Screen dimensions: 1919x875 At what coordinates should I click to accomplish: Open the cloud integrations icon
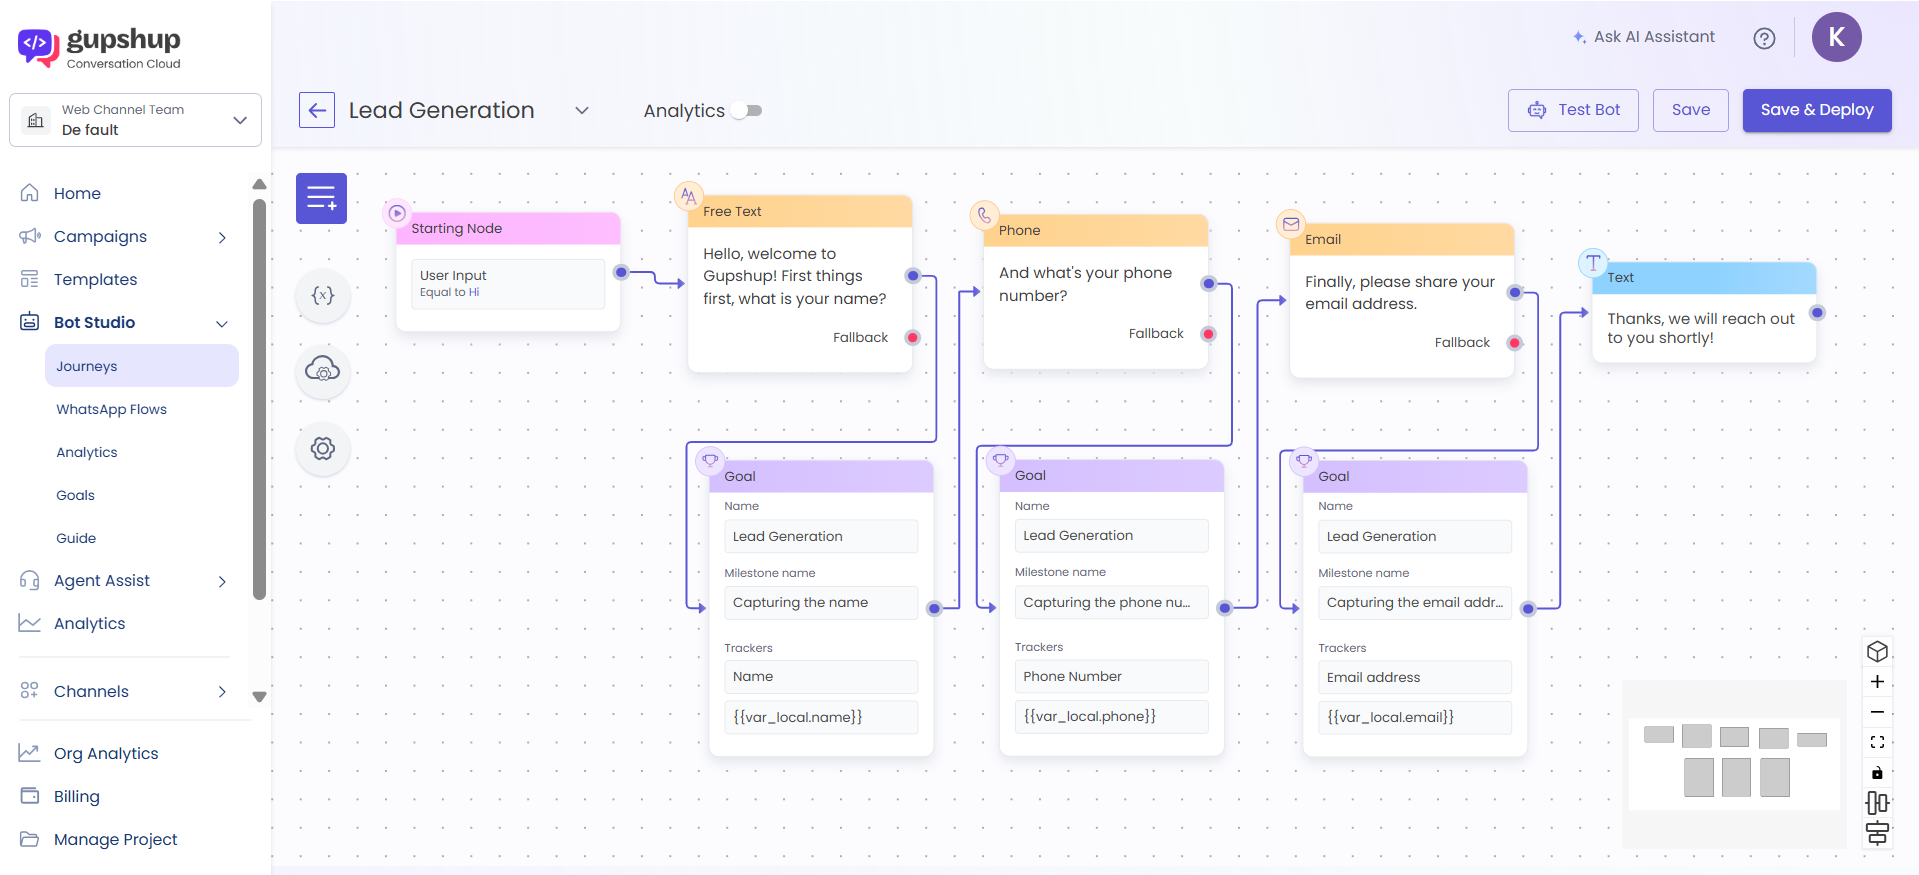tap(323, 371)
